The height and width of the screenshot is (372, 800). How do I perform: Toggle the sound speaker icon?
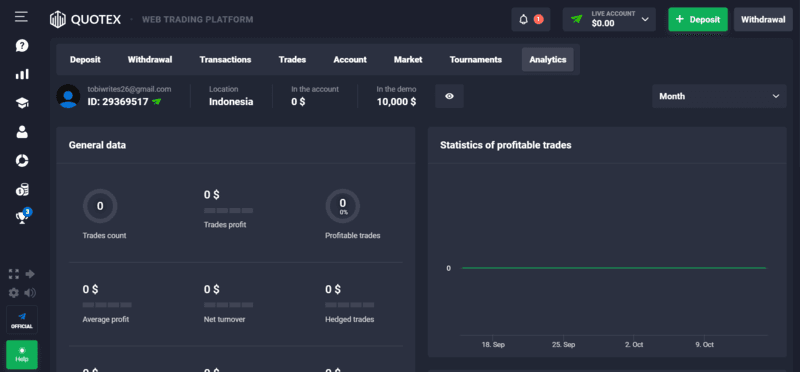(30, 293)
